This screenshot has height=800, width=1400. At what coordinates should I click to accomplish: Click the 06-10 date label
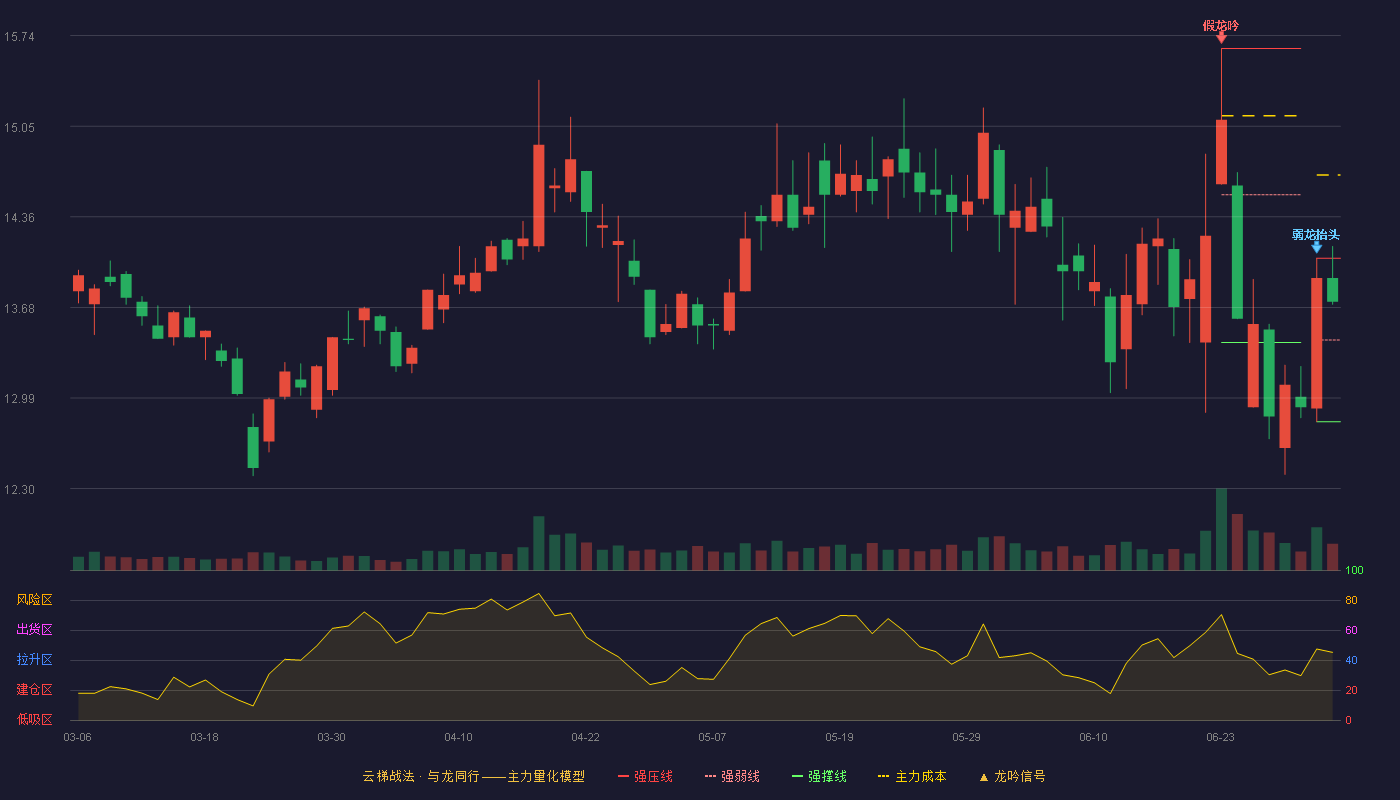(x=1093, y=737)
